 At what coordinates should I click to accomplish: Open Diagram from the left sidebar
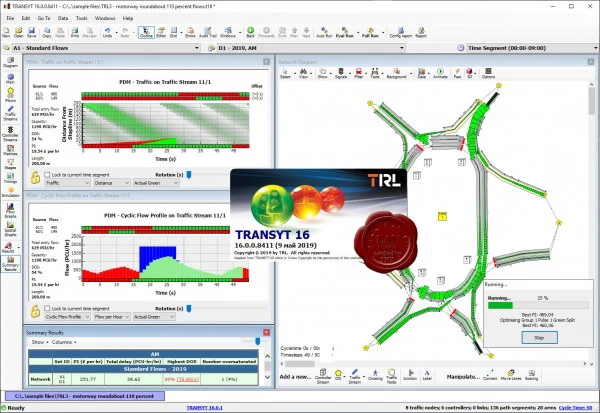(x=10, y=62)
